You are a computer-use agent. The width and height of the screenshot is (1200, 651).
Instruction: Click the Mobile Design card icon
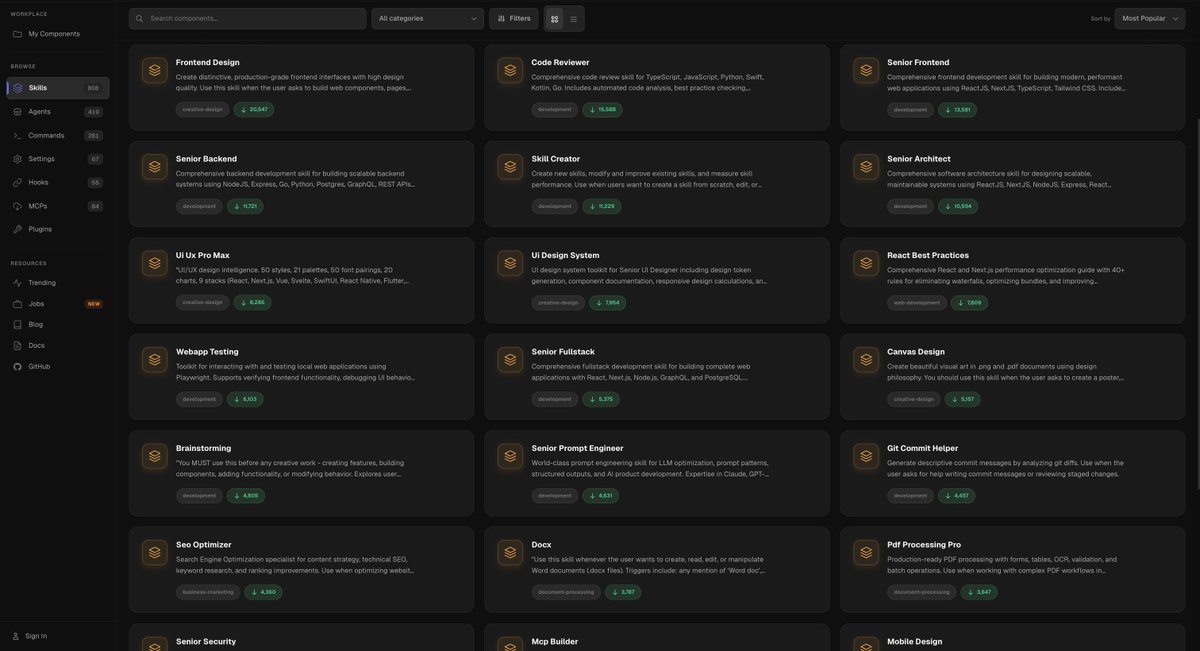866,645
